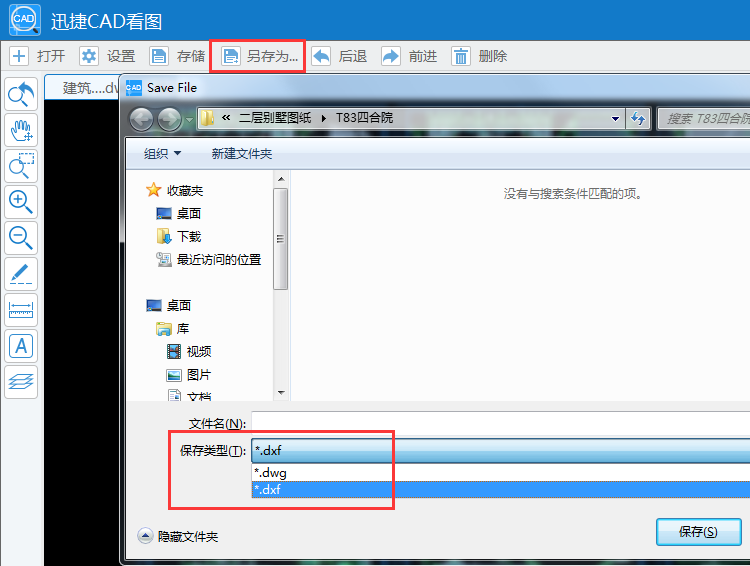
Task: Click 隐藏文件夹 to collapse folders
Action: [178, 536]
